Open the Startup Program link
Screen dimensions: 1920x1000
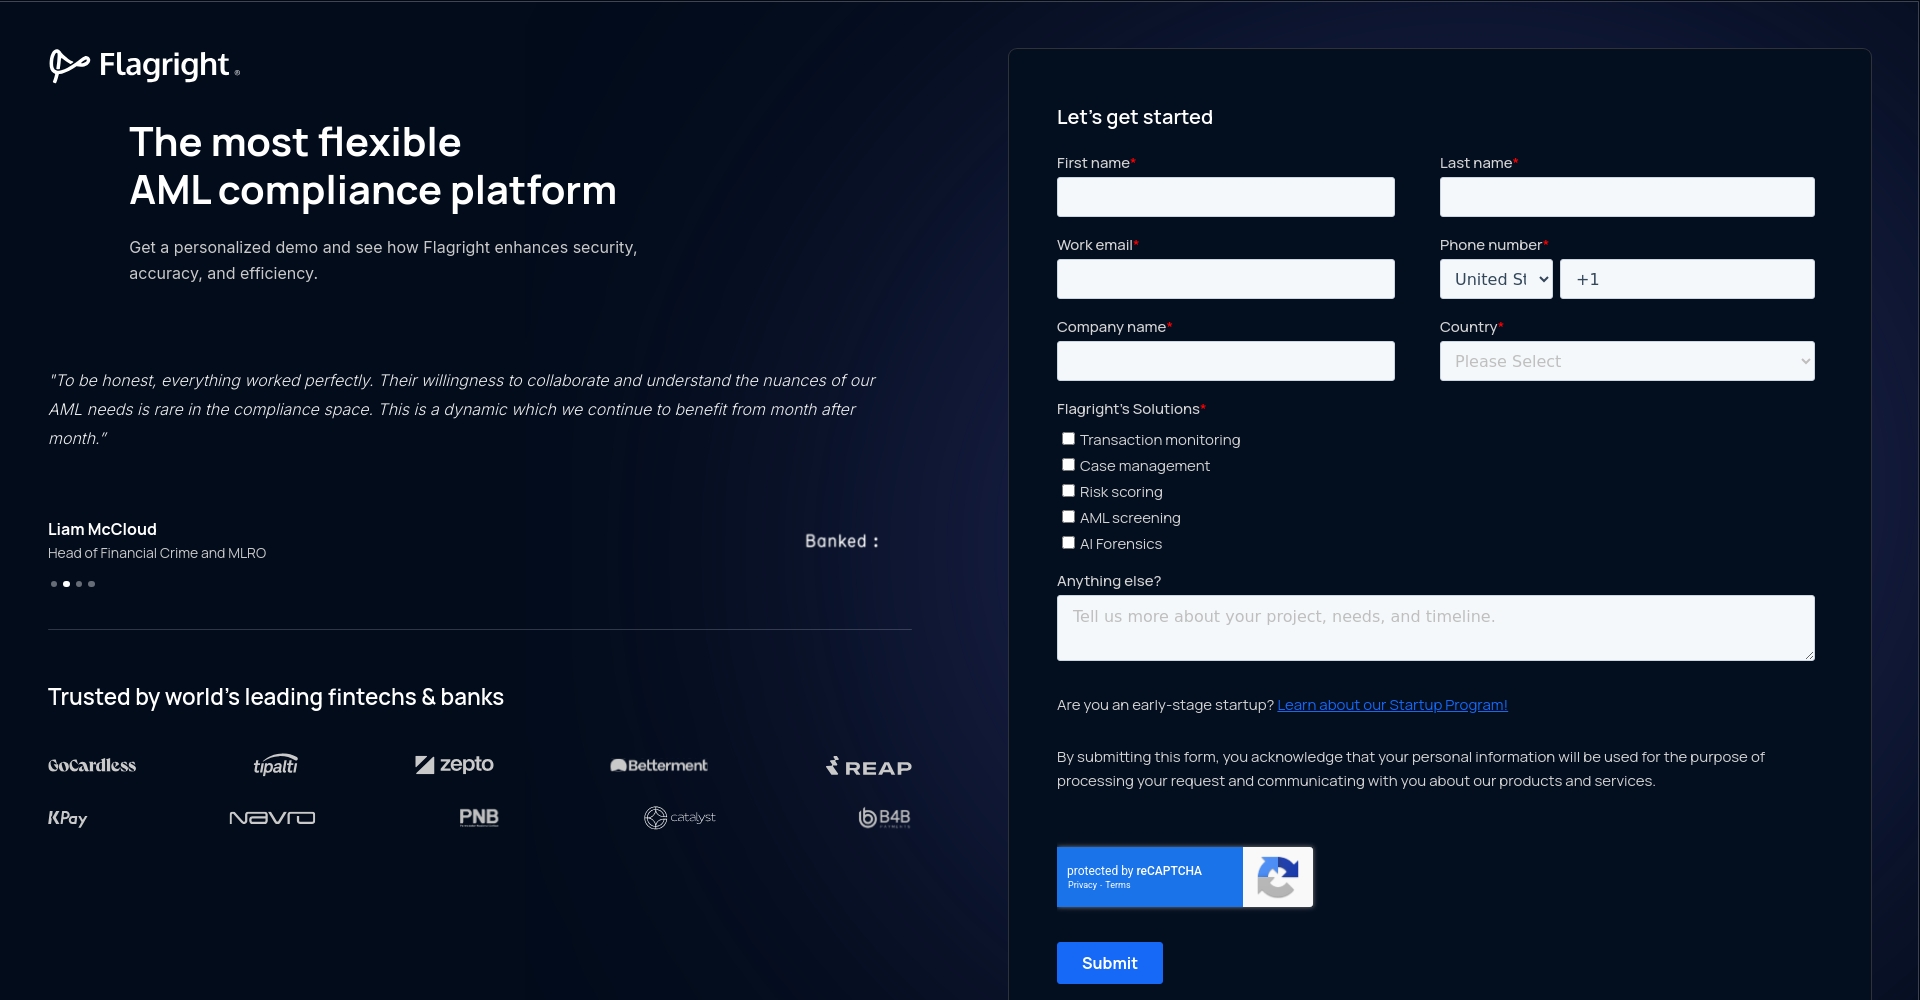click(1391, 705)
